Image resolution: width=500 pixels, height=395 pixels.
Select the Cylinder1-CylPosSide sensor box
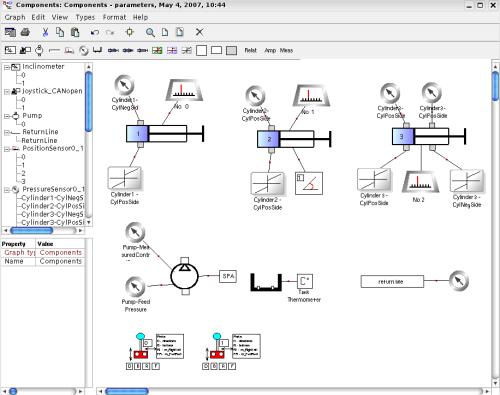(125, 178)
